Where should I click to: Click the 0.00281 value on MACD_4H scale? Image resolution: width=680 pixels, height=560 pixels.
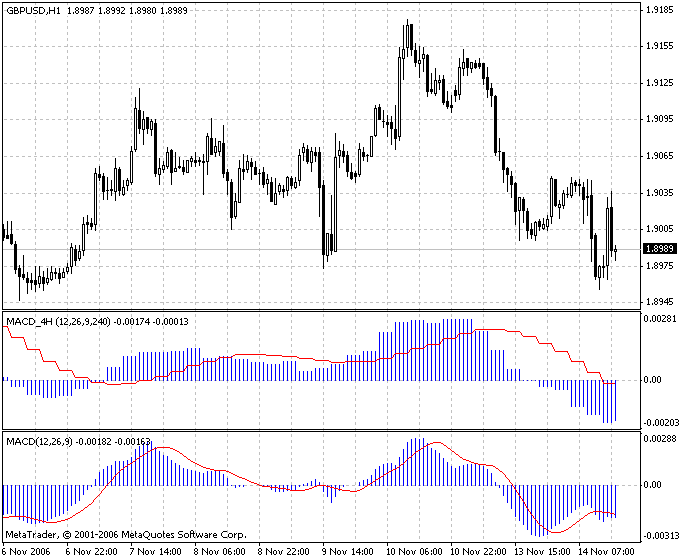pos(660,319)
